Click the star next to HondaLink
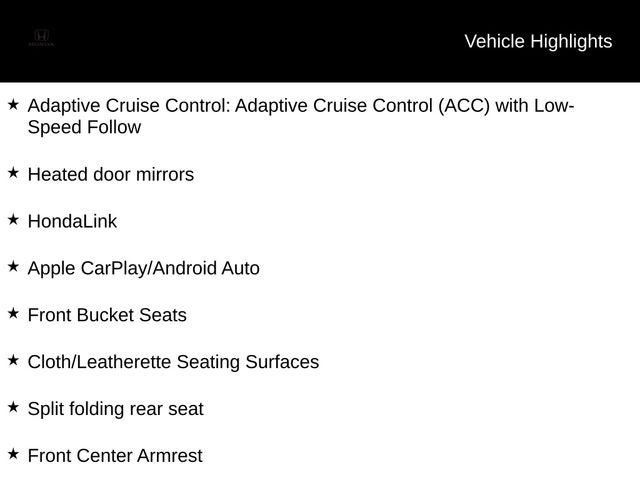The width and height of the screenshot is (640, 480). 13,220
